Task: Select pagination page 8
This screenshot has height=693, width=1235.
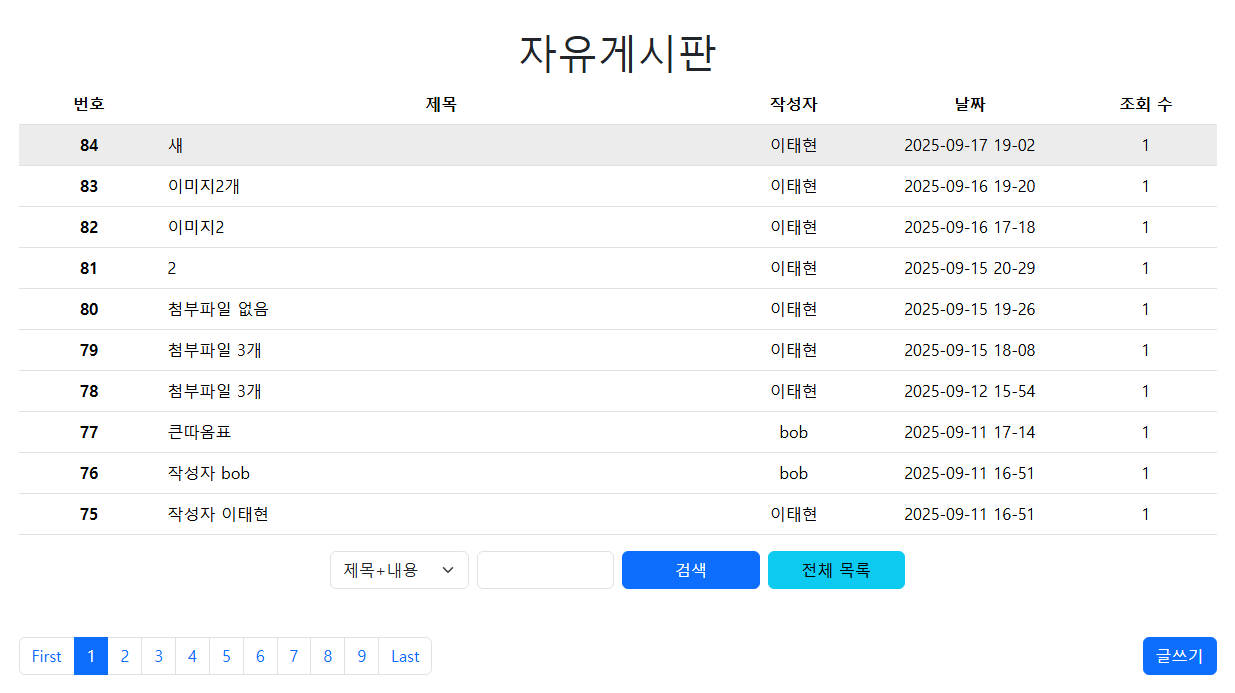Action: (x=328, y=656)
